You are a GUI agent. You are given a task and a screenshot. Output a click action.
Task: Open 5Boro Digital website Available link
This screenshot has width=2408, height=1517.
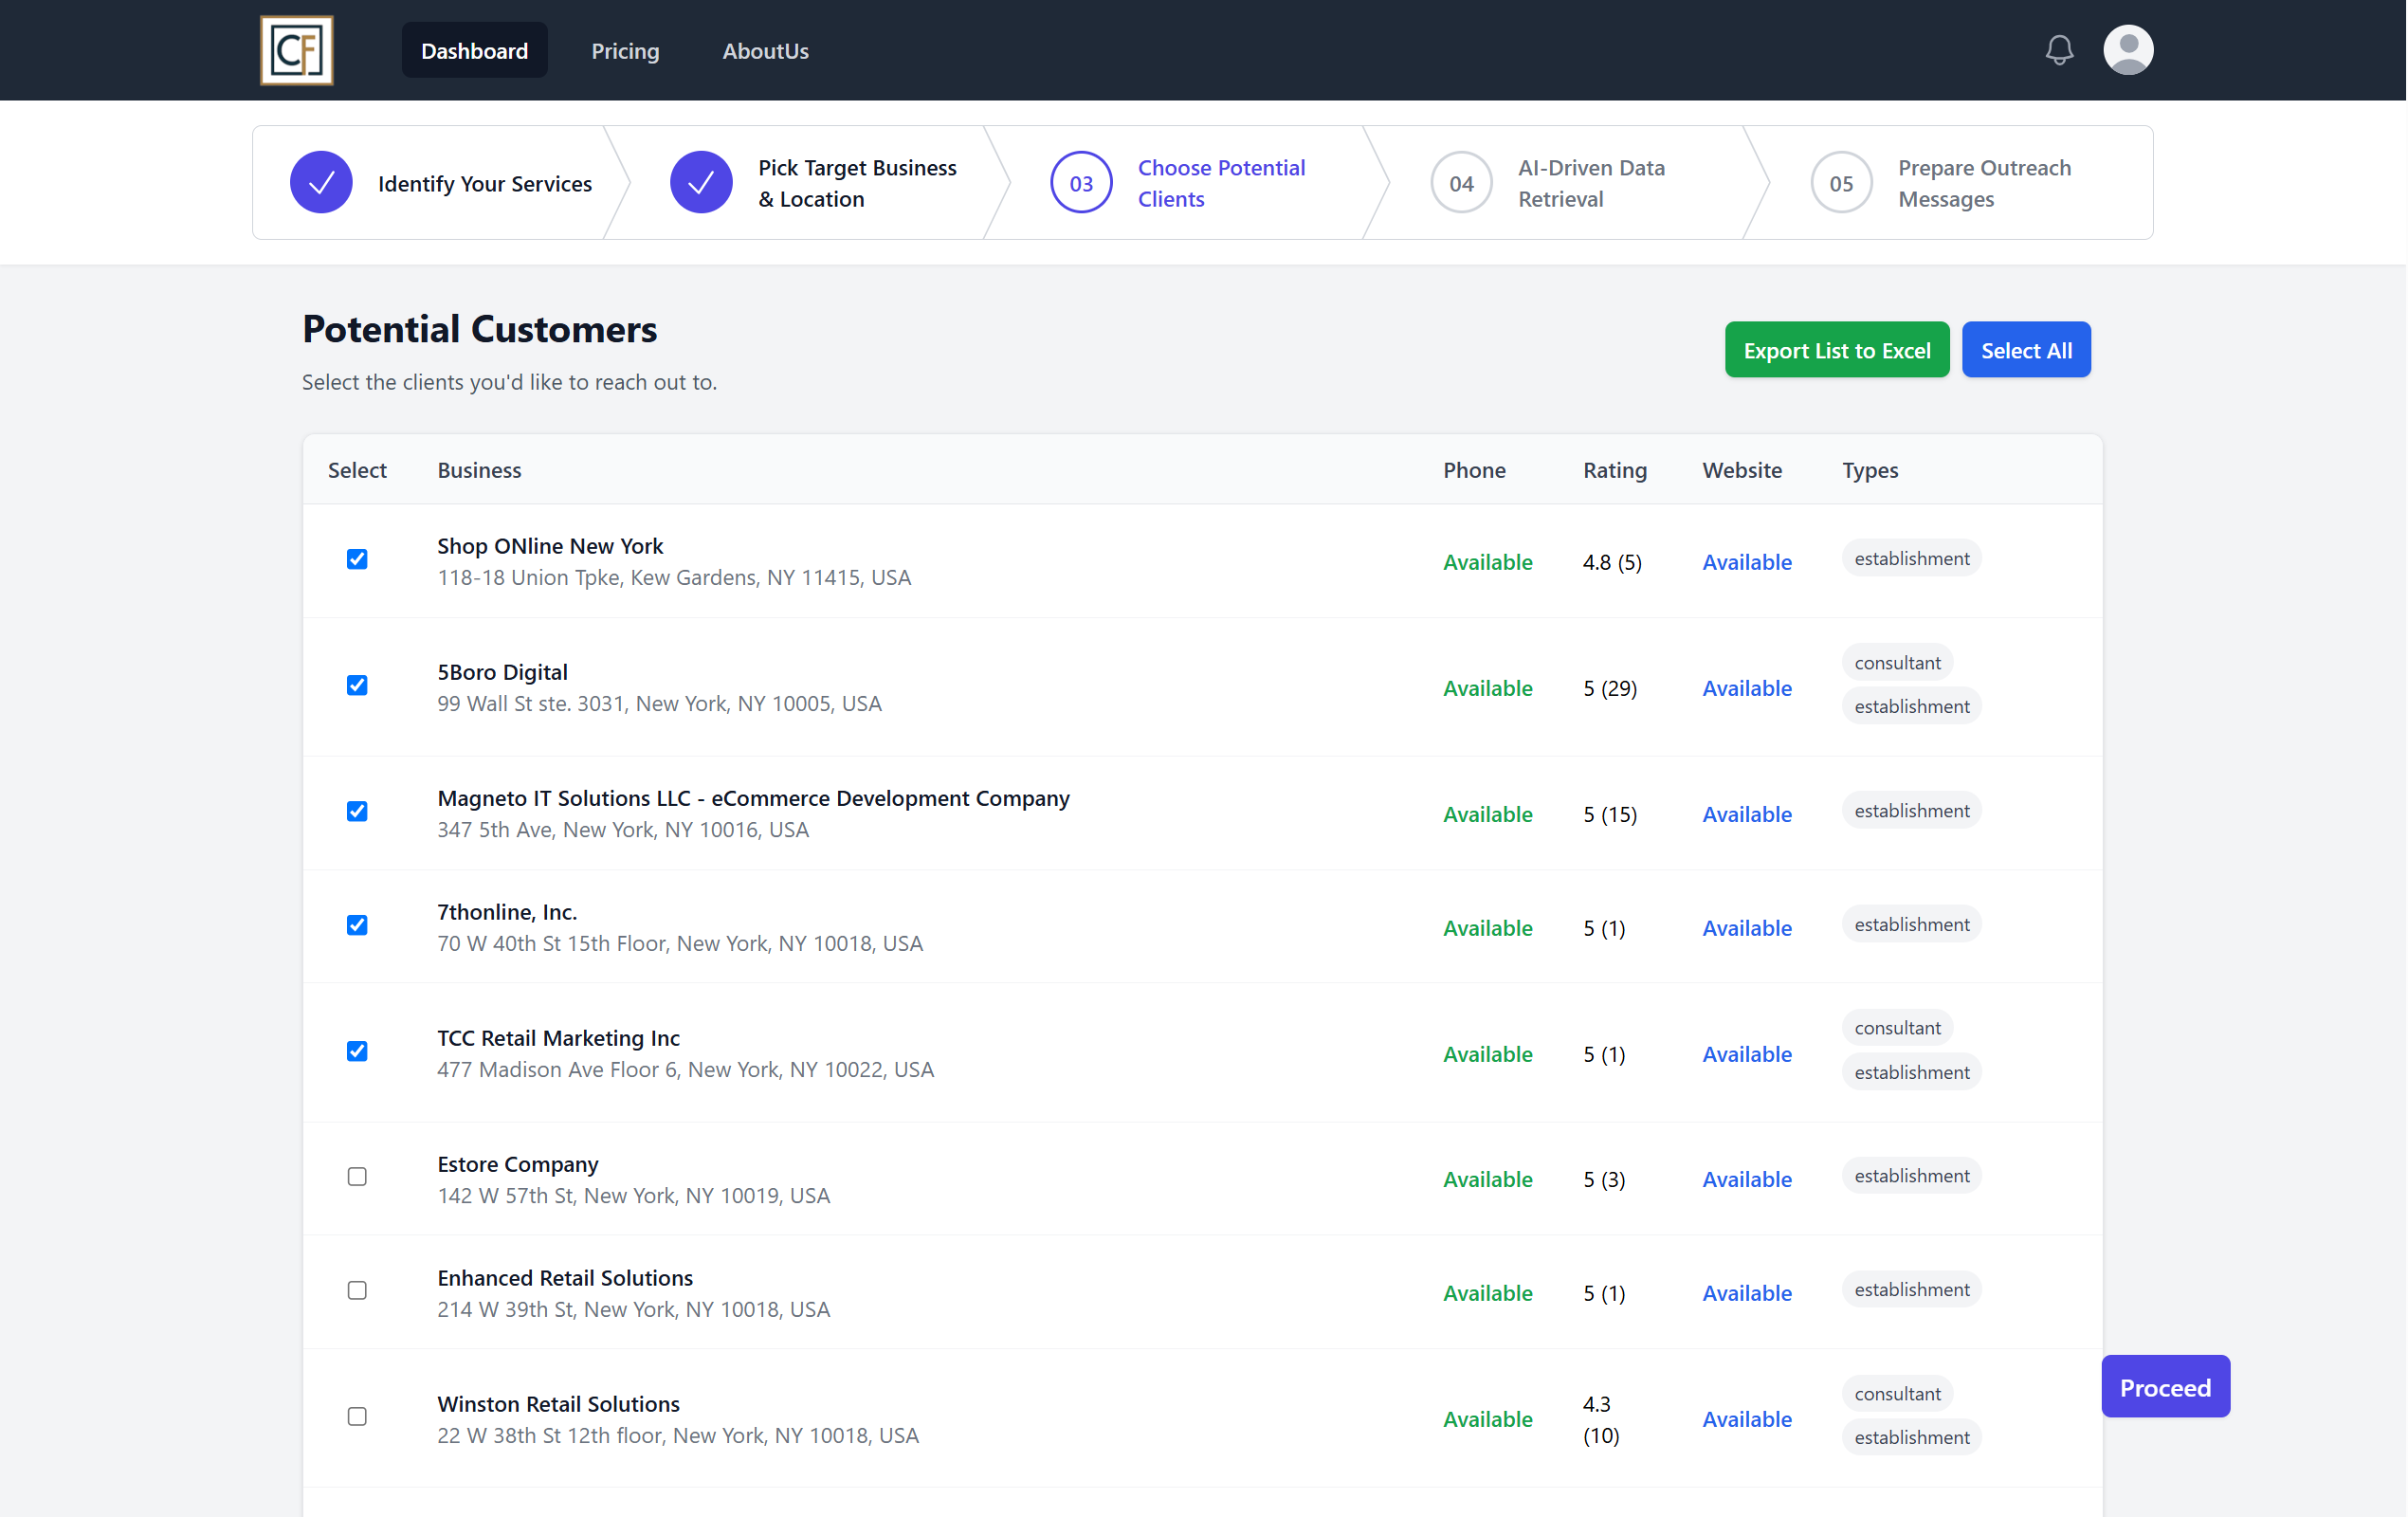pyautogui.click(x=1746, y=688)
